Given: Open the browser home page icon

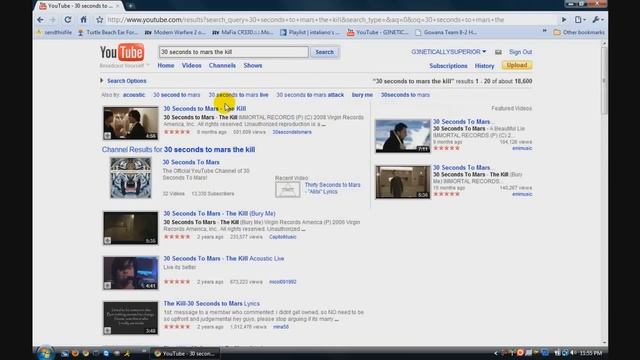Looking at the screenshot, I should coord(83,20).
